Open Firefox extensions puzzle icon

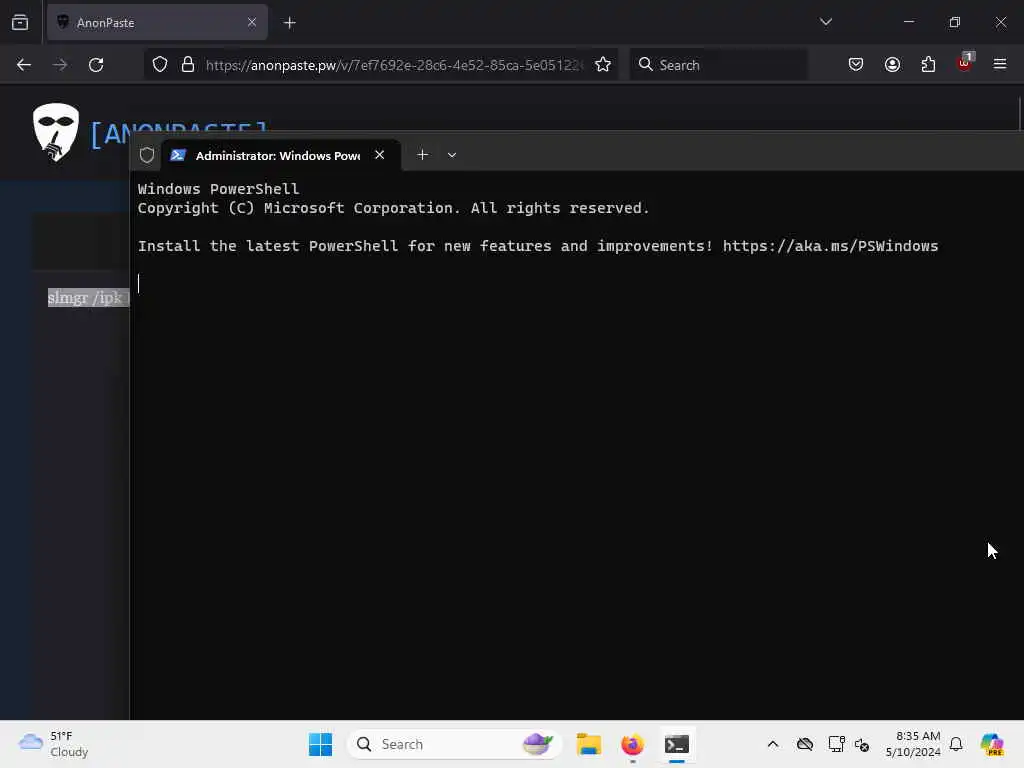tap(928, 64)
